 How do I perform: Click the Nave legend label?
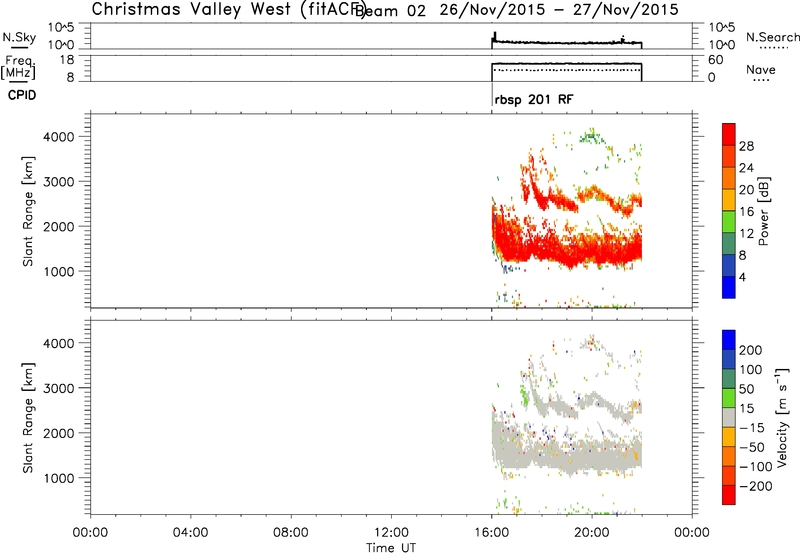coord(761,70)
